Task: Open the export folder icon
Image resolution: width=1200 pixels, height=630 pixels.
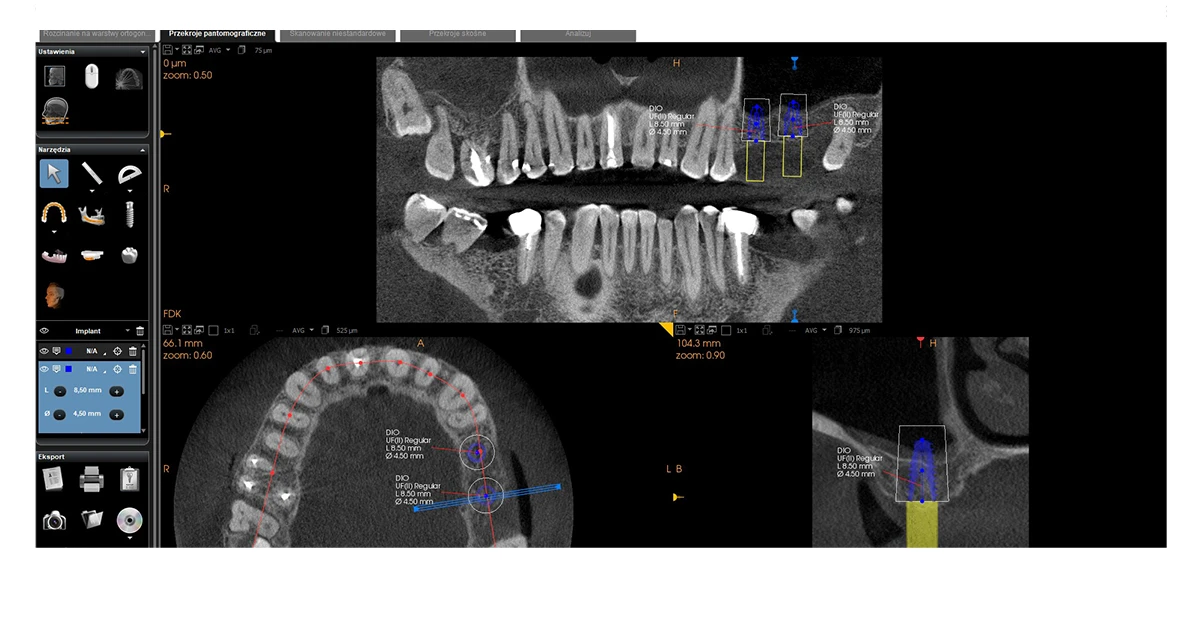Action: [x=92, y=518]
